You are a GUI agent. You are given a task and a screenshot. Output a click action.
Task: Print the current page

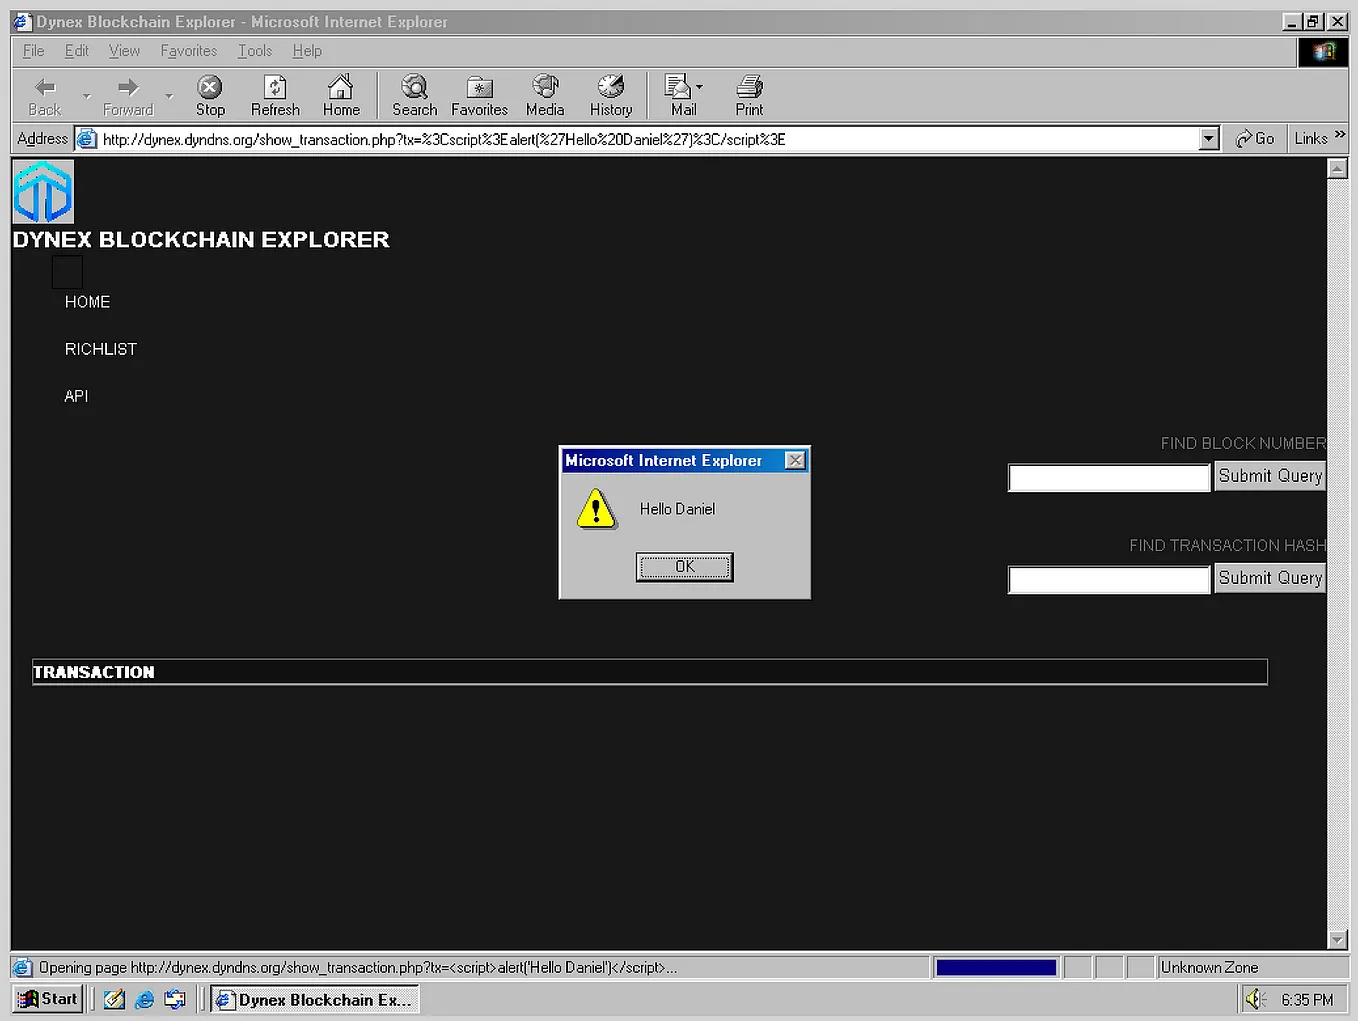pyautogui.click(x=749, y=96)
